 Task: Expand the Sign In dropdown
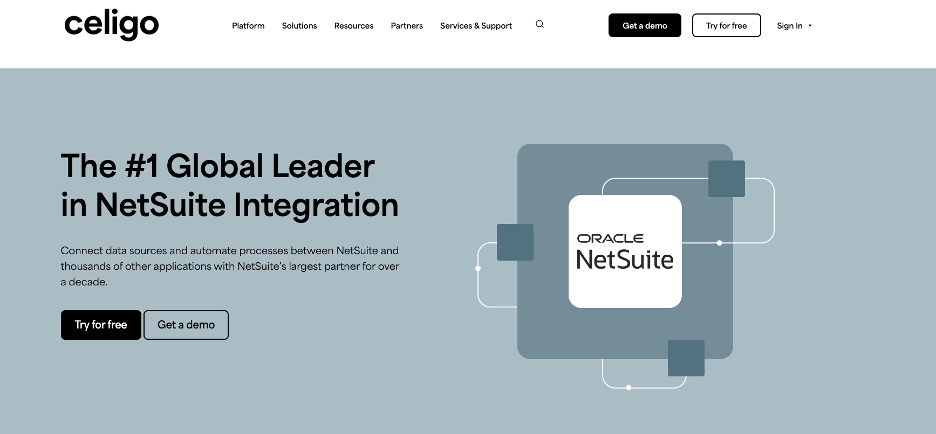[794, 26]
